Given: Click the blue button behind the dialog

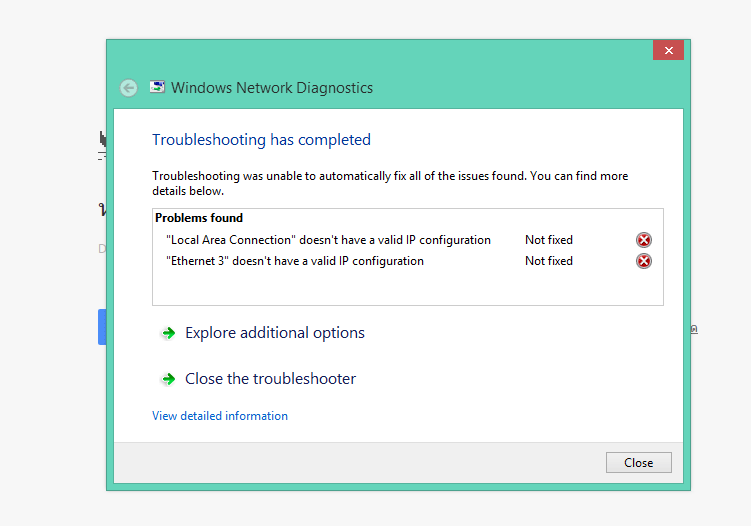Looking at the screenshot, I should 102,327.
